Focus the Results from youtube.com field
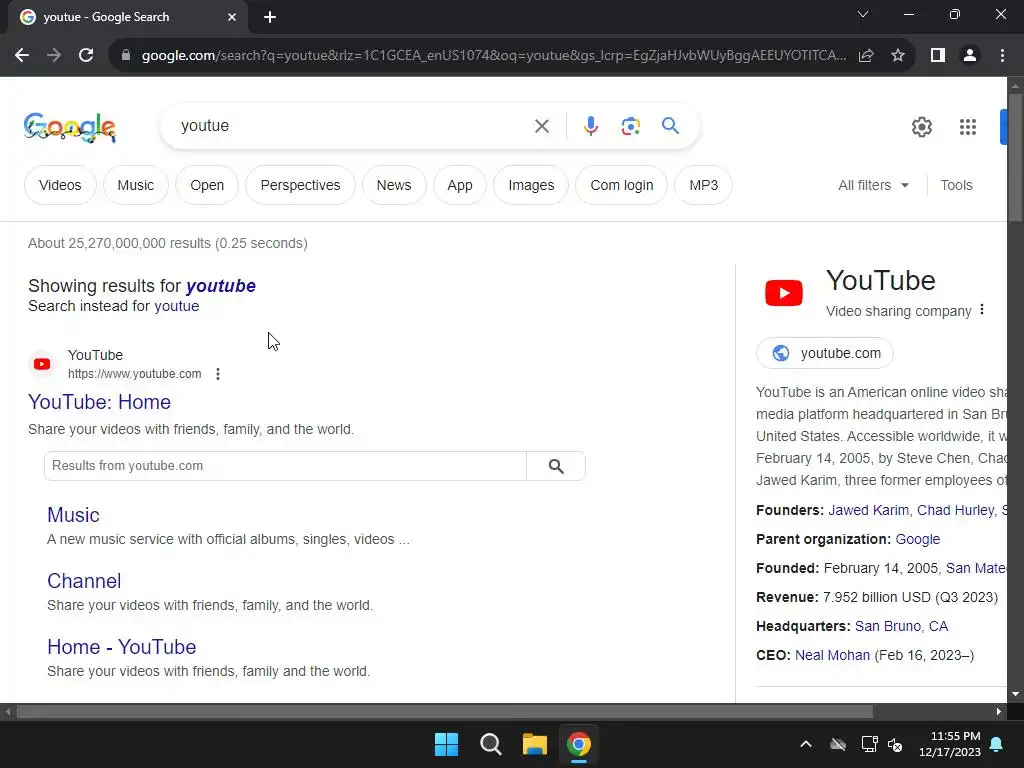The image size is (1024, 768). (285, 466)
